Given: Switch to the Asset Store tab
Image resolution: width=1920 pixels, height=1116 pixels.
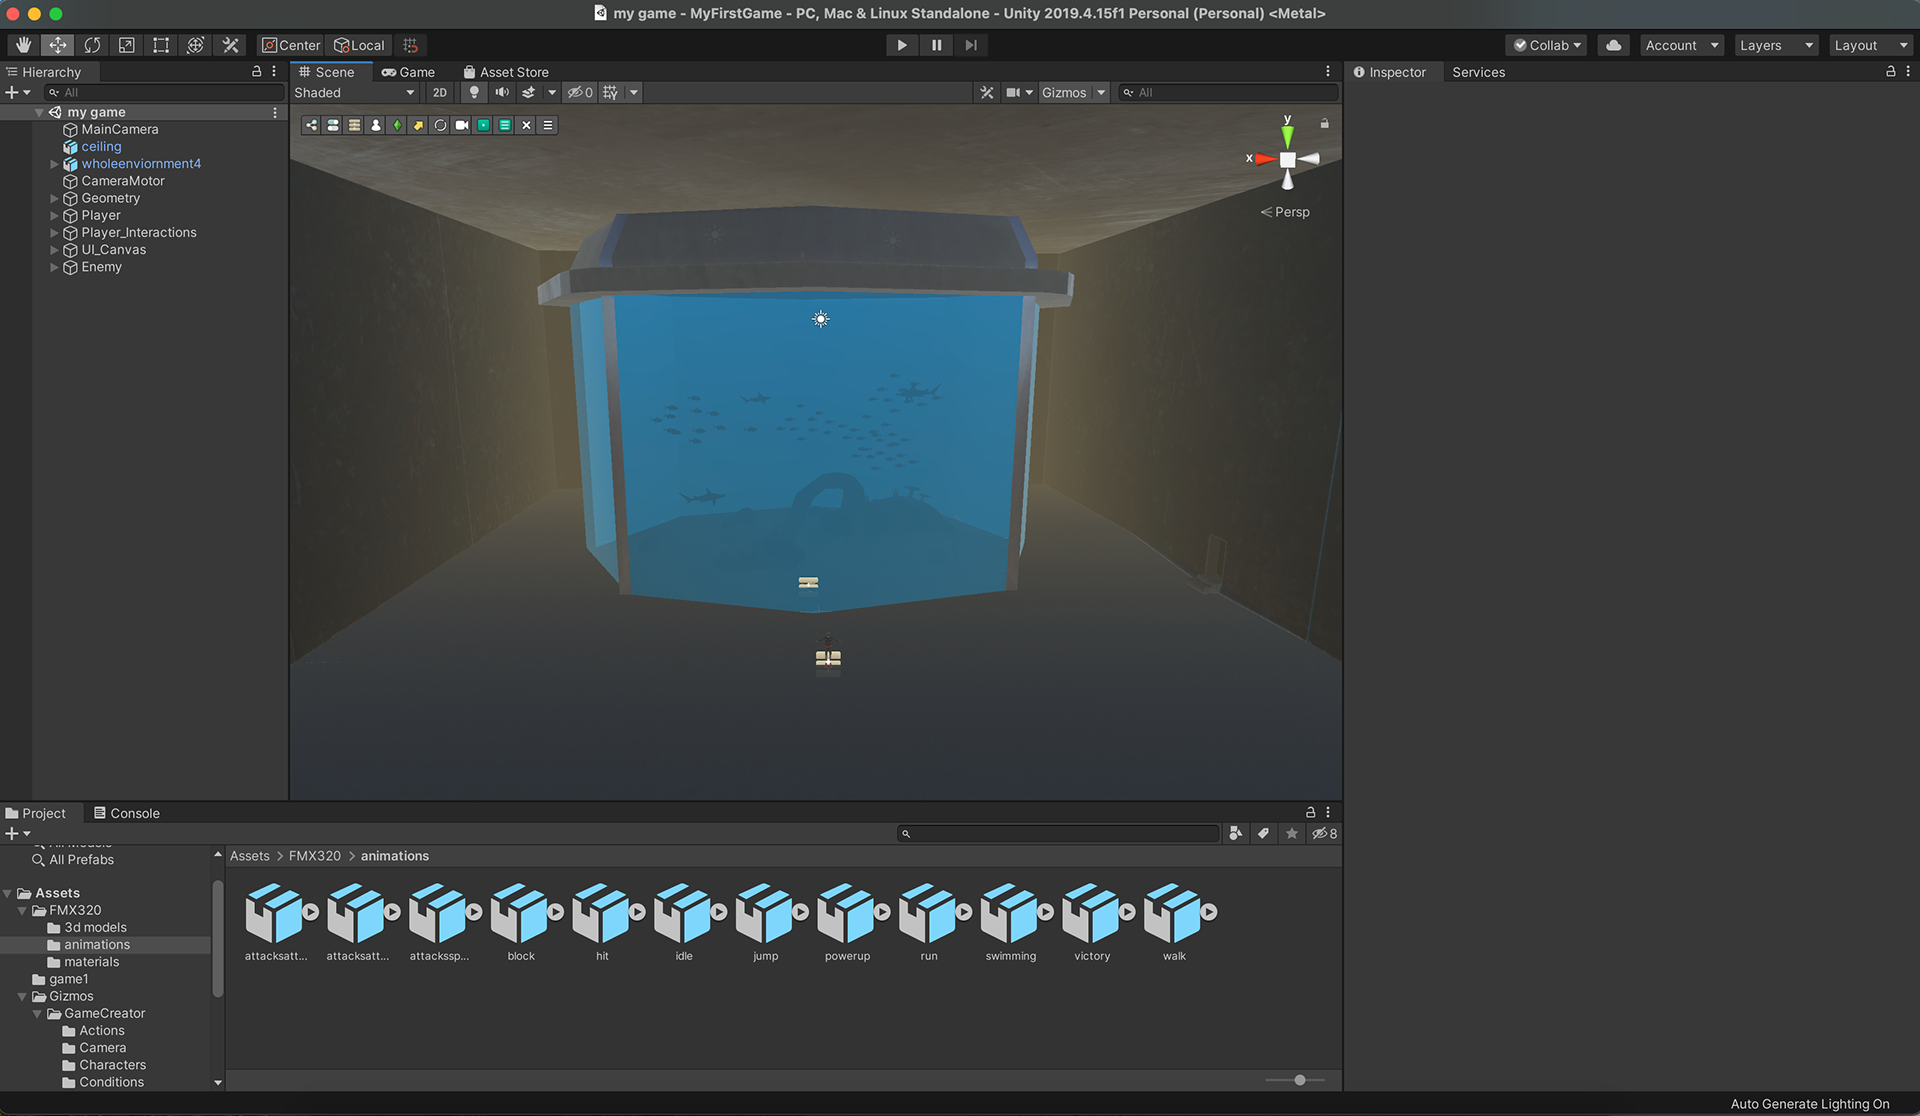Looking at the screenshot, I should 506,72.
